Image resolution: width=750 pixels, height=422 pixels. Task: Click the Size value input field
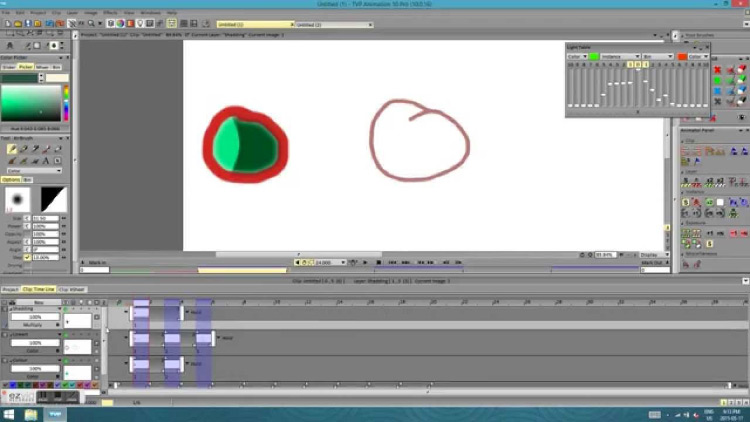point(45,219)
